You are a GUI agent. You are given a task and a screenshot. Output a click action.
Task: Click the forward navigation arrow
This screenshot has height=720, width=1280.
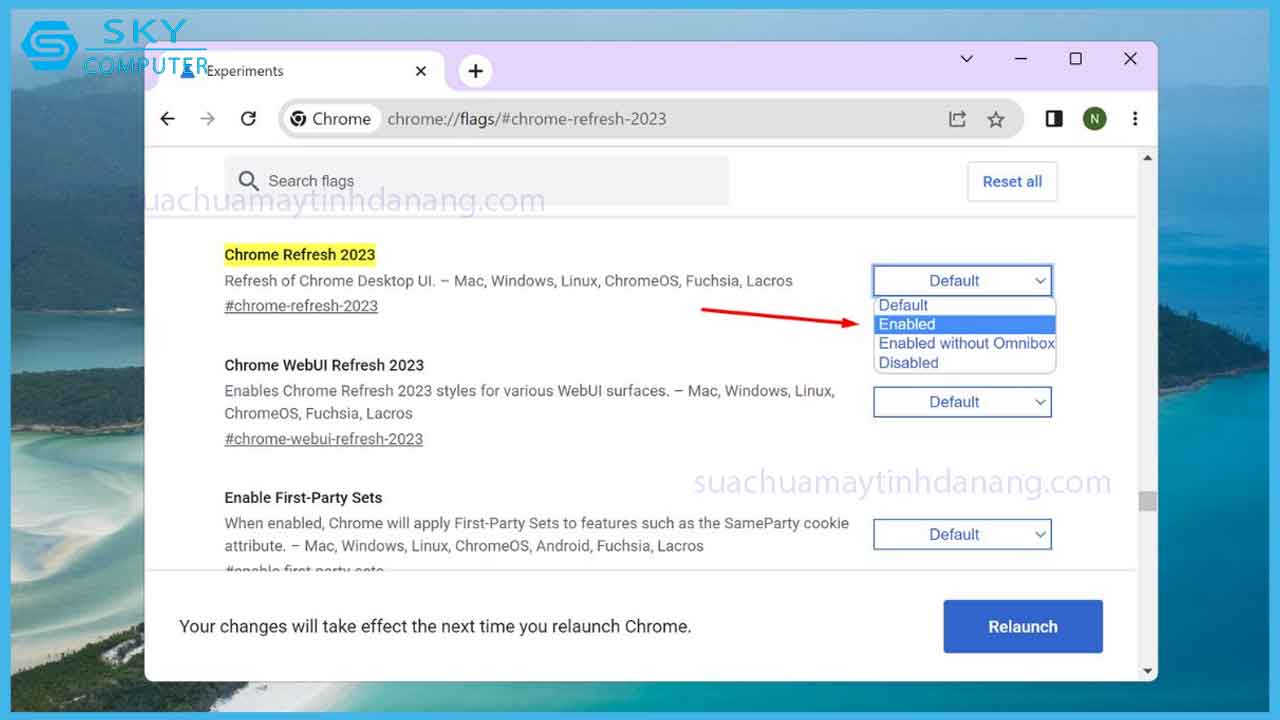click(207, 119)
